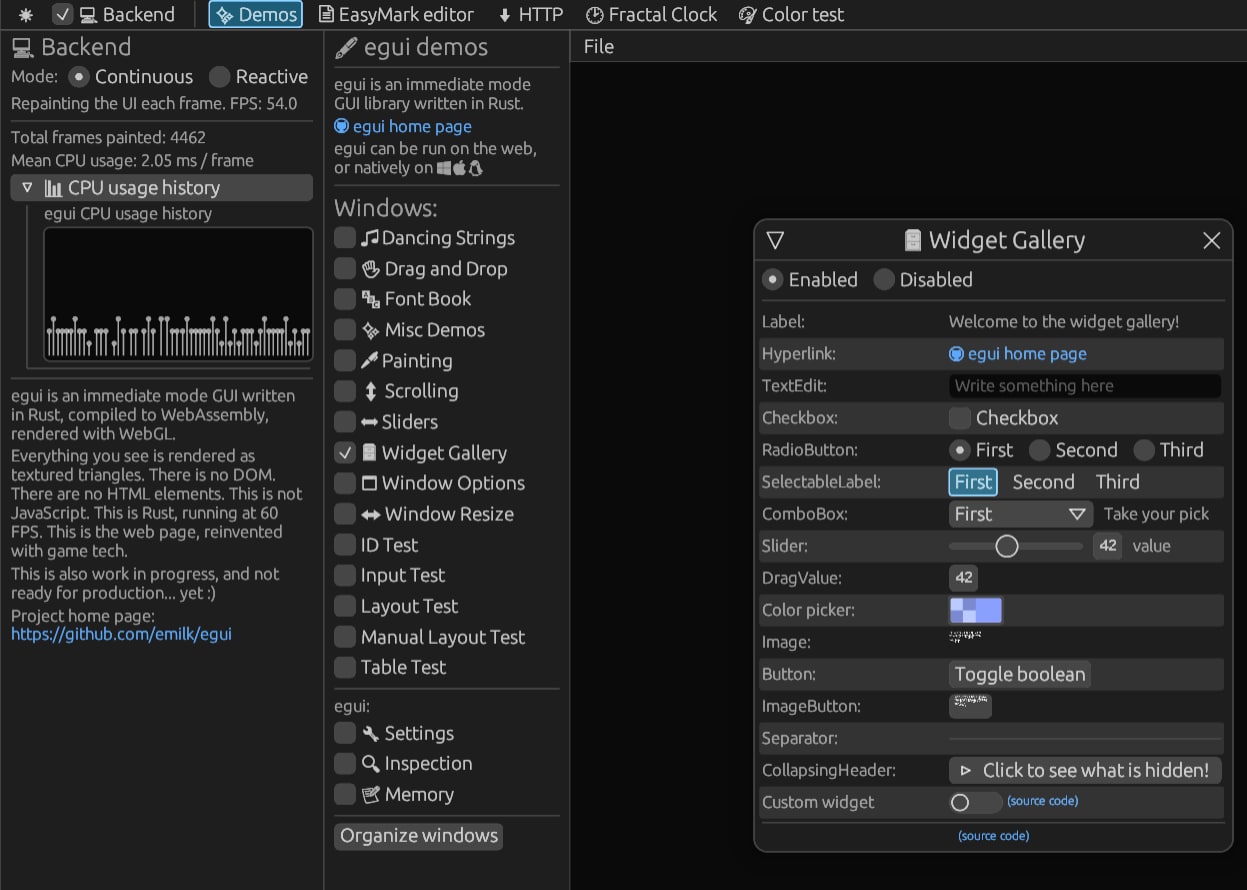Click the ImageButton widget

tap(970, 706)
